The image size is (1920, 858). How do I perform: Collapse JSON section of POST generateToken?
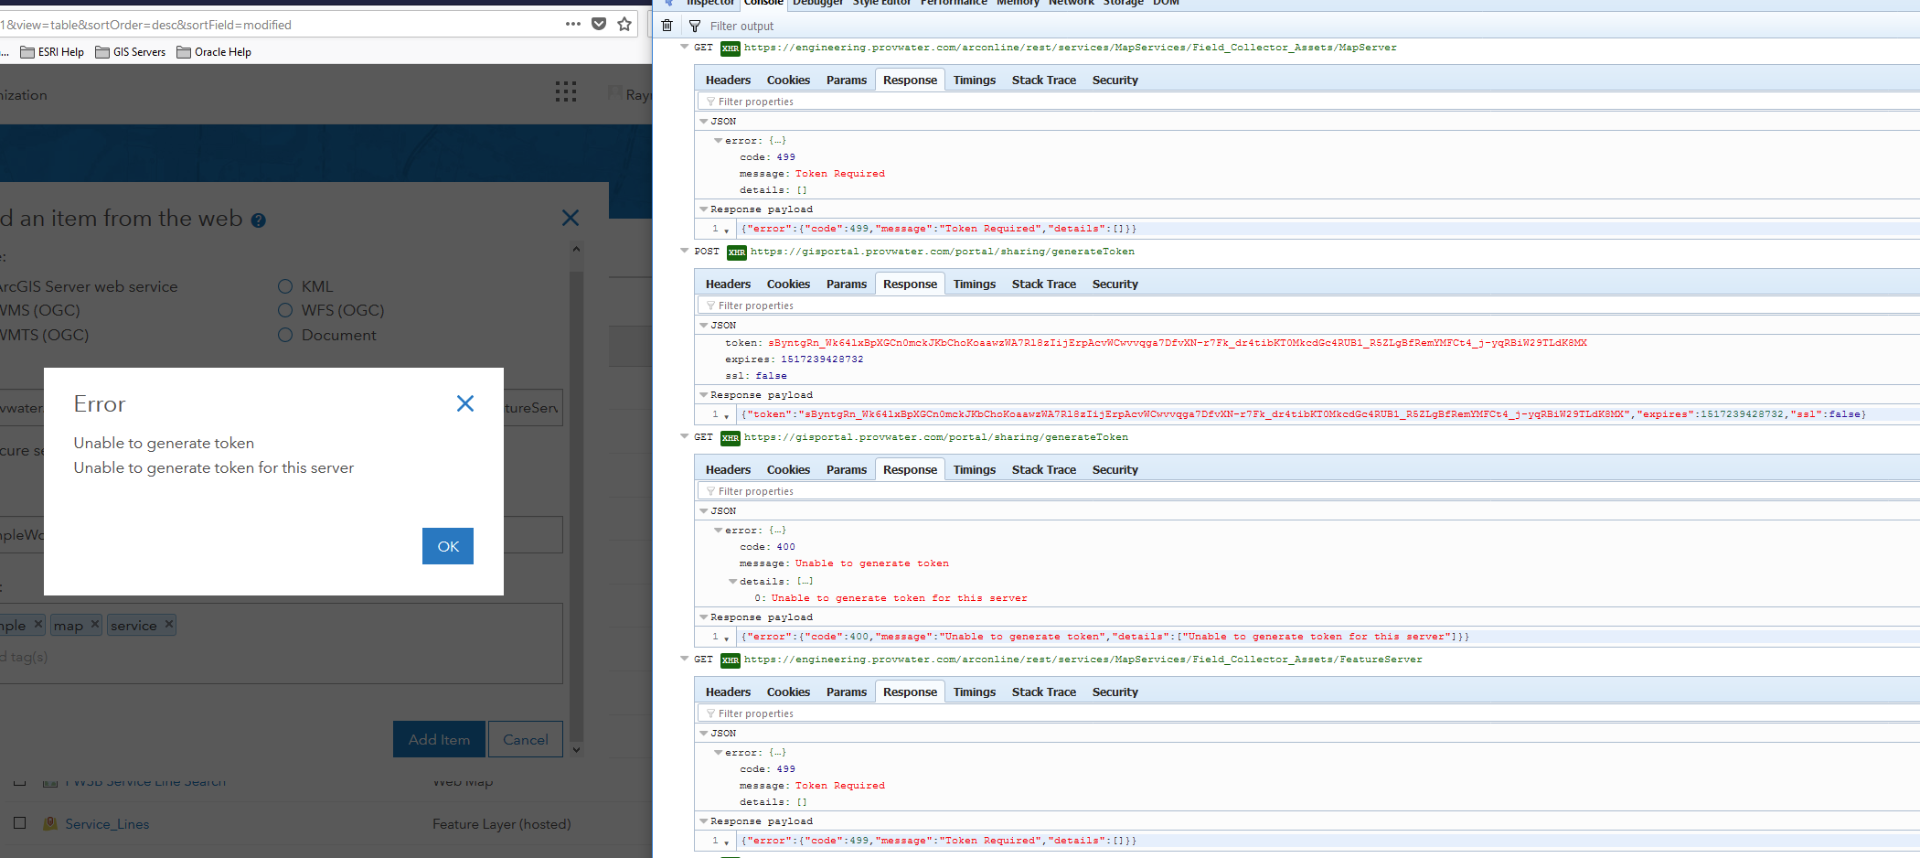point(703,325)
